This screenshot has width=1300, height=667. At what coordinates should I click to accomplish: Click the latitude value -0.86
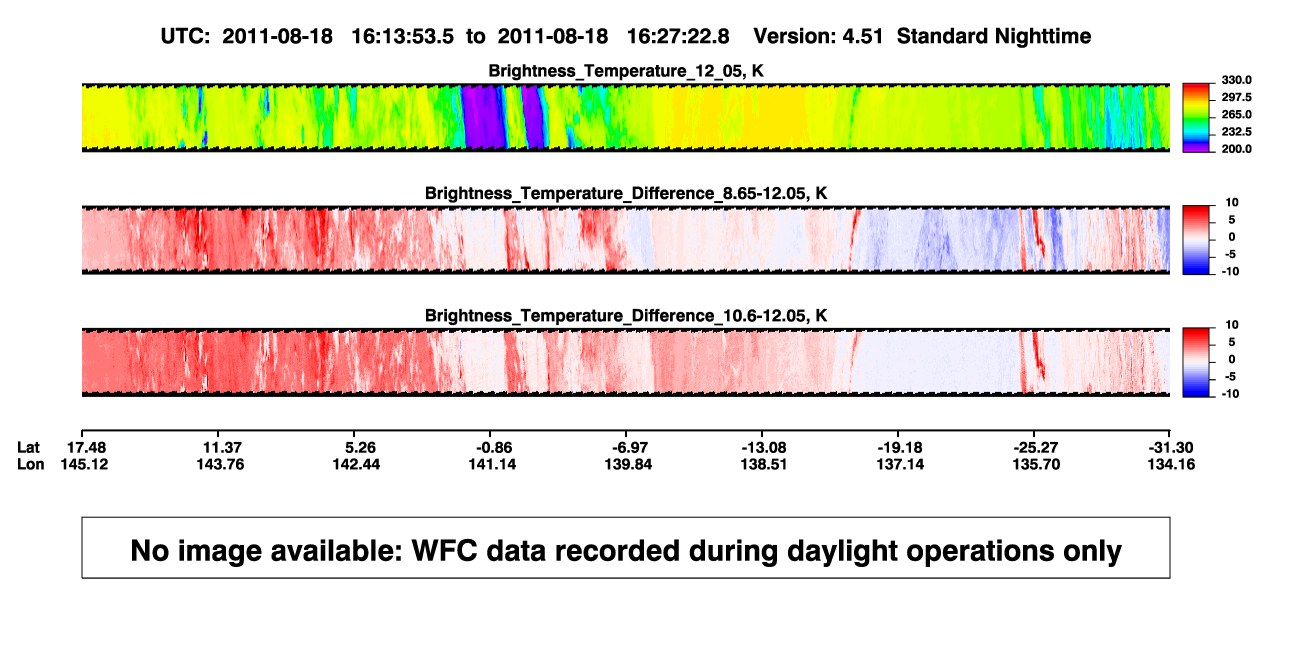point(495,447)
